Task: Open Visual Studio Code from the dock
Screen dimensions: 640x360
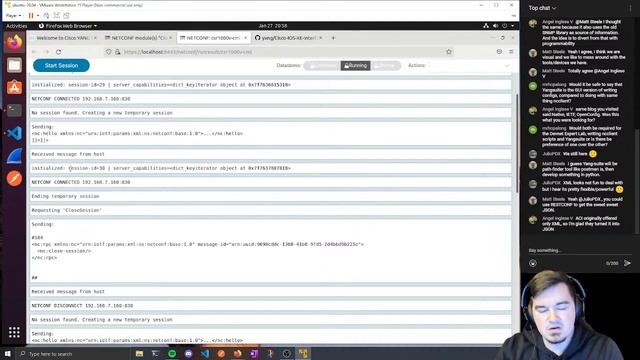Action: tap(14, 133)
